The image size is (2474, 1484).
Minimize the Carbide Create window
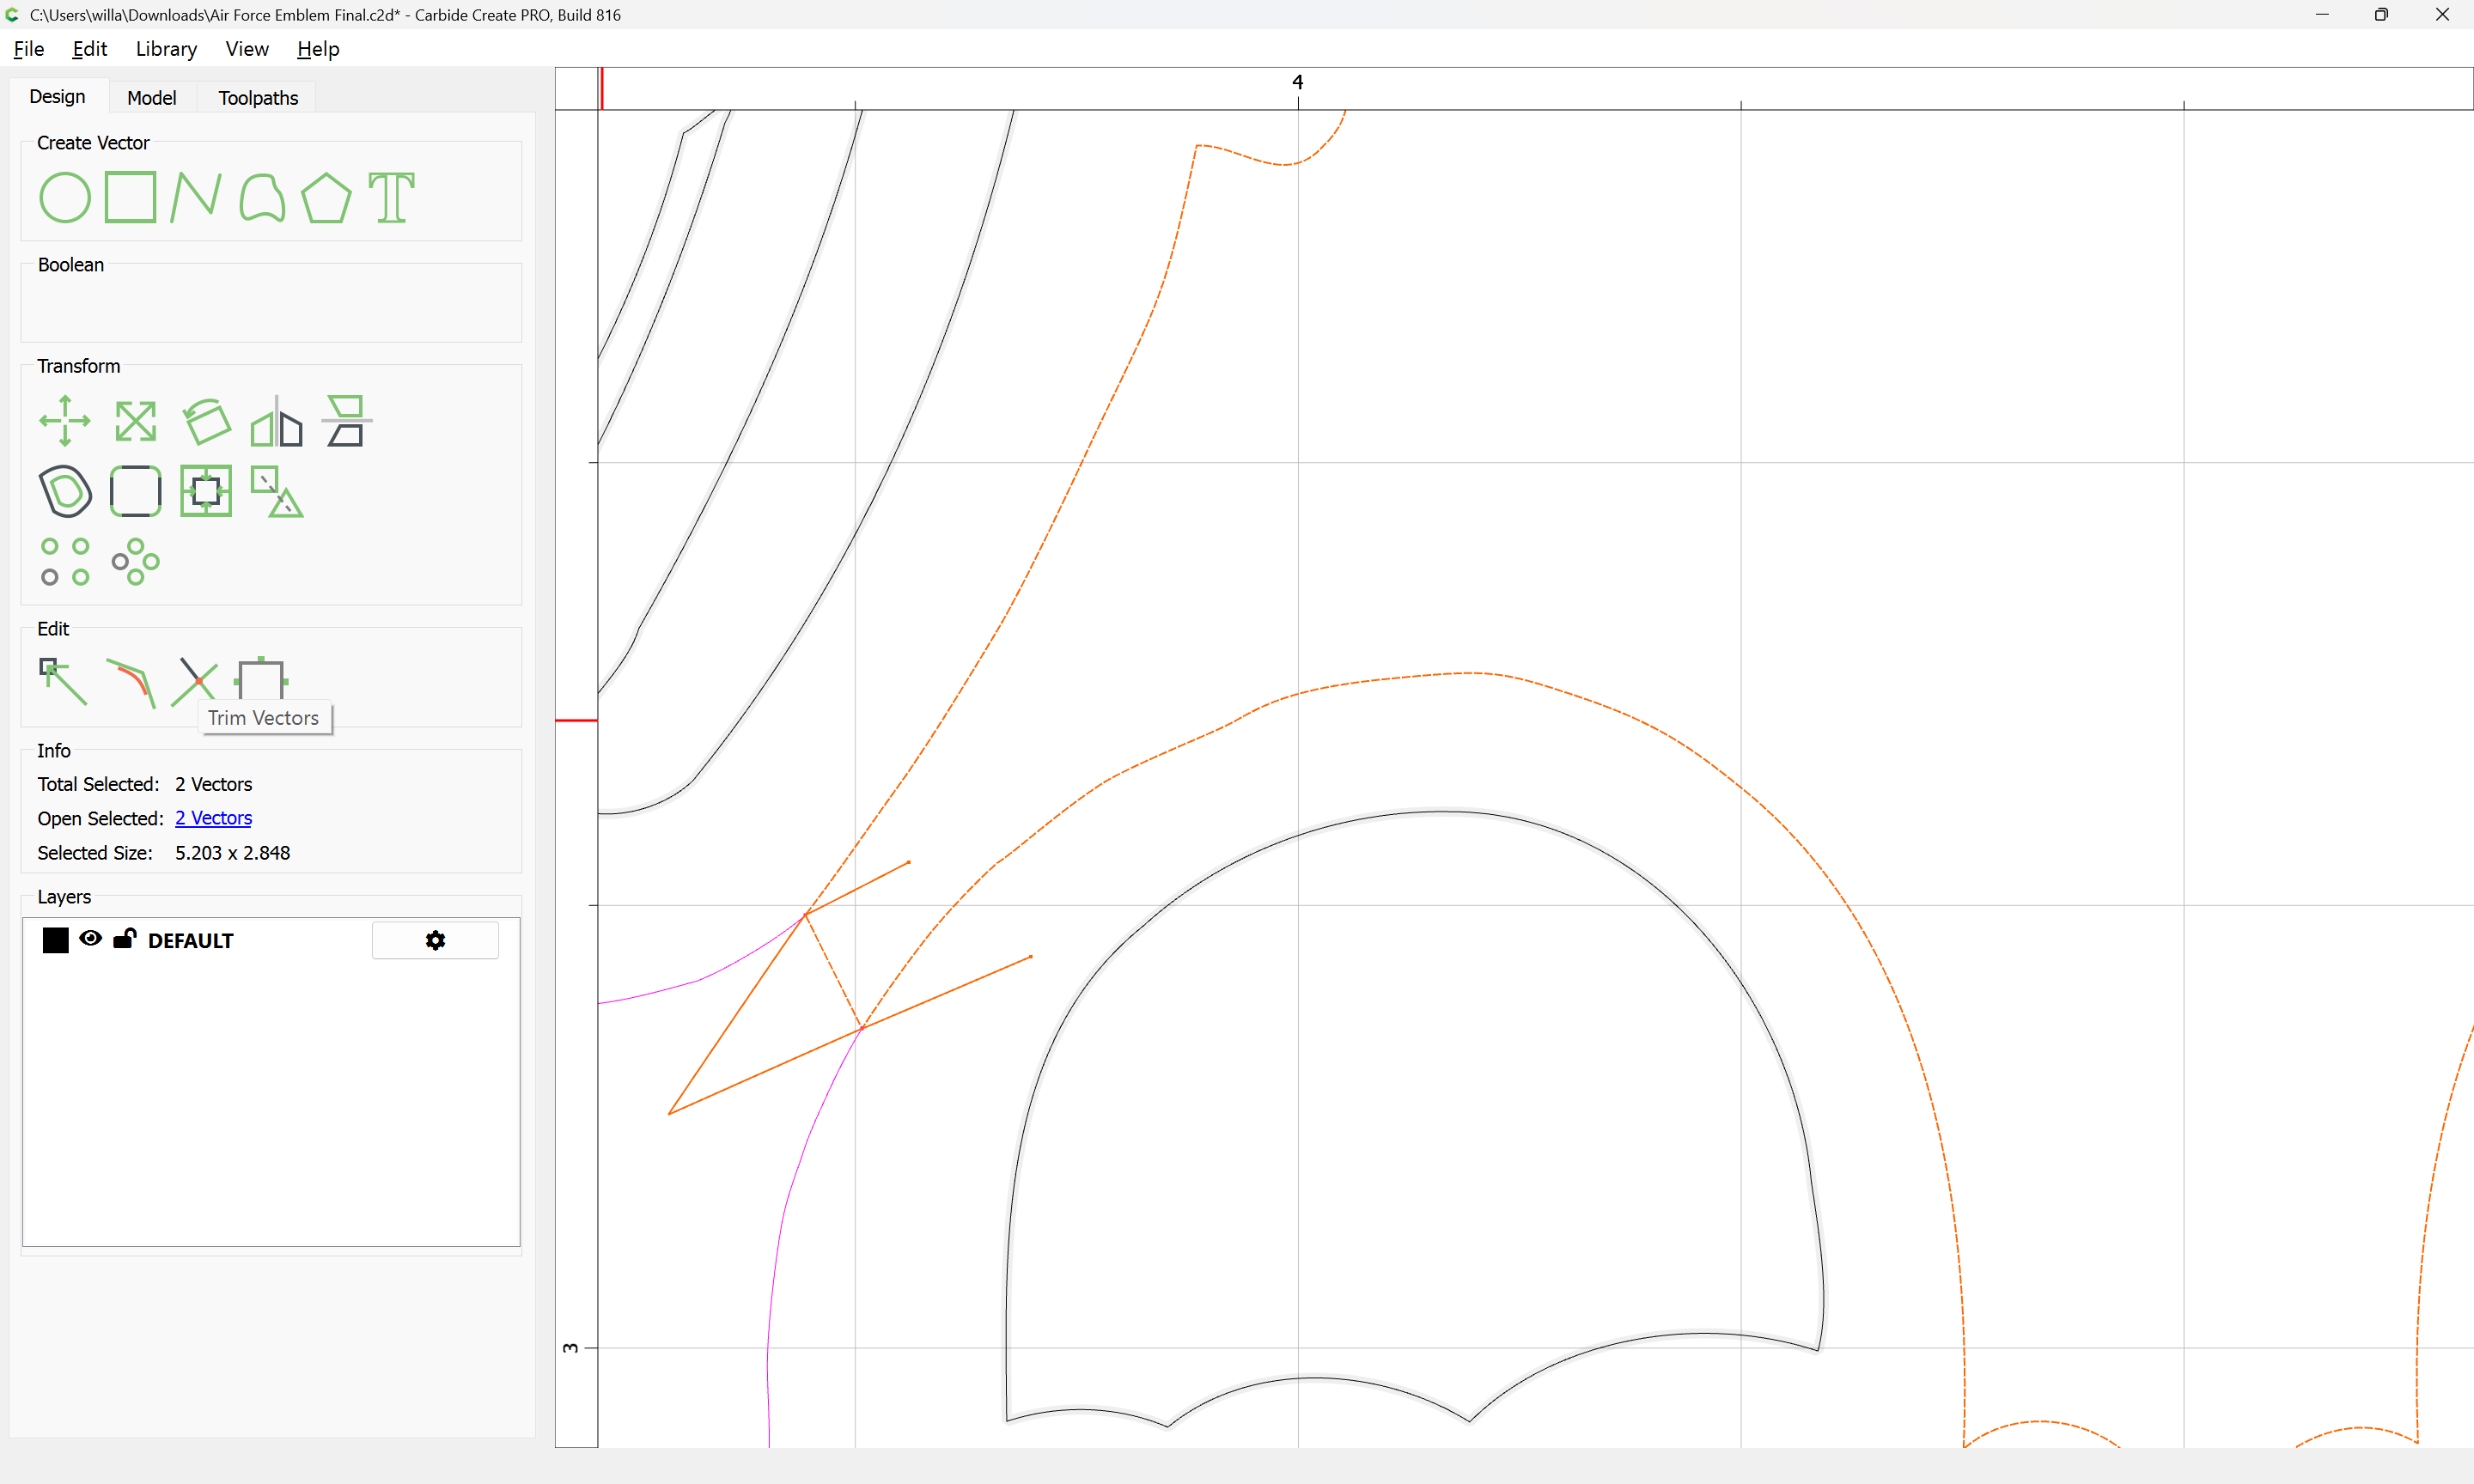point(2322,14)
